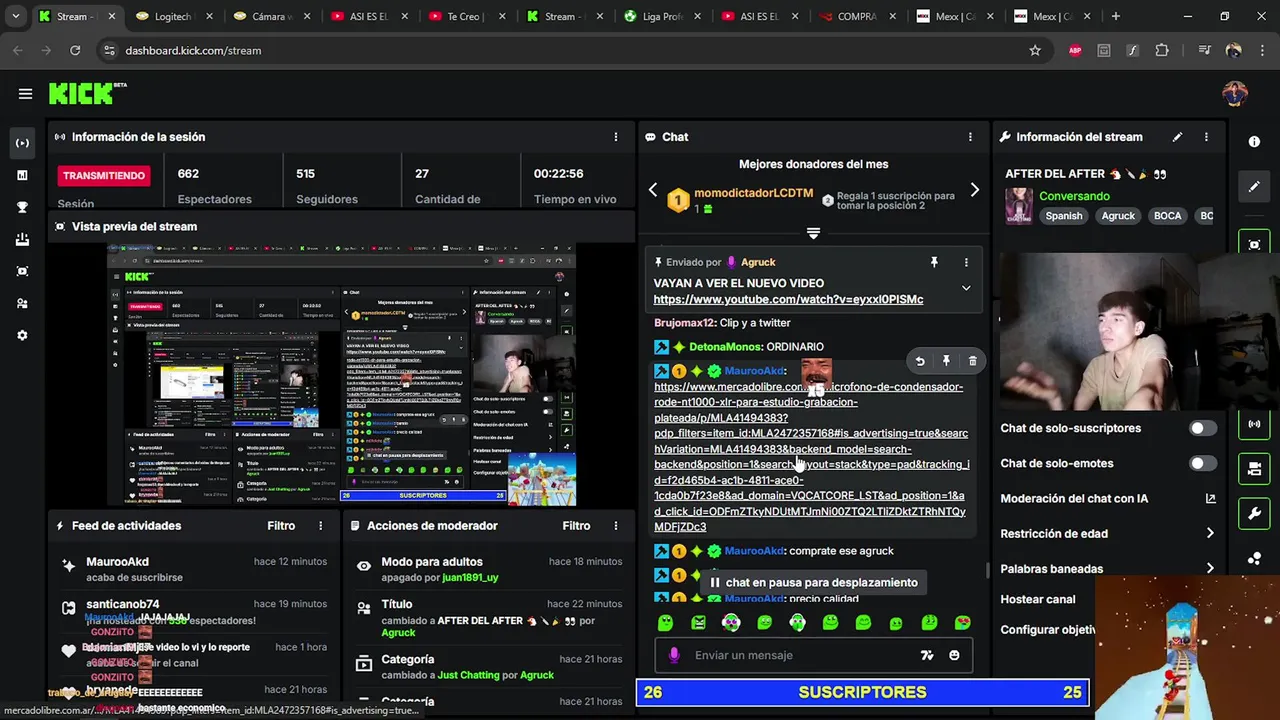
Task: Switch to the Cámara browser tab
Action: (x=273, y=16)
